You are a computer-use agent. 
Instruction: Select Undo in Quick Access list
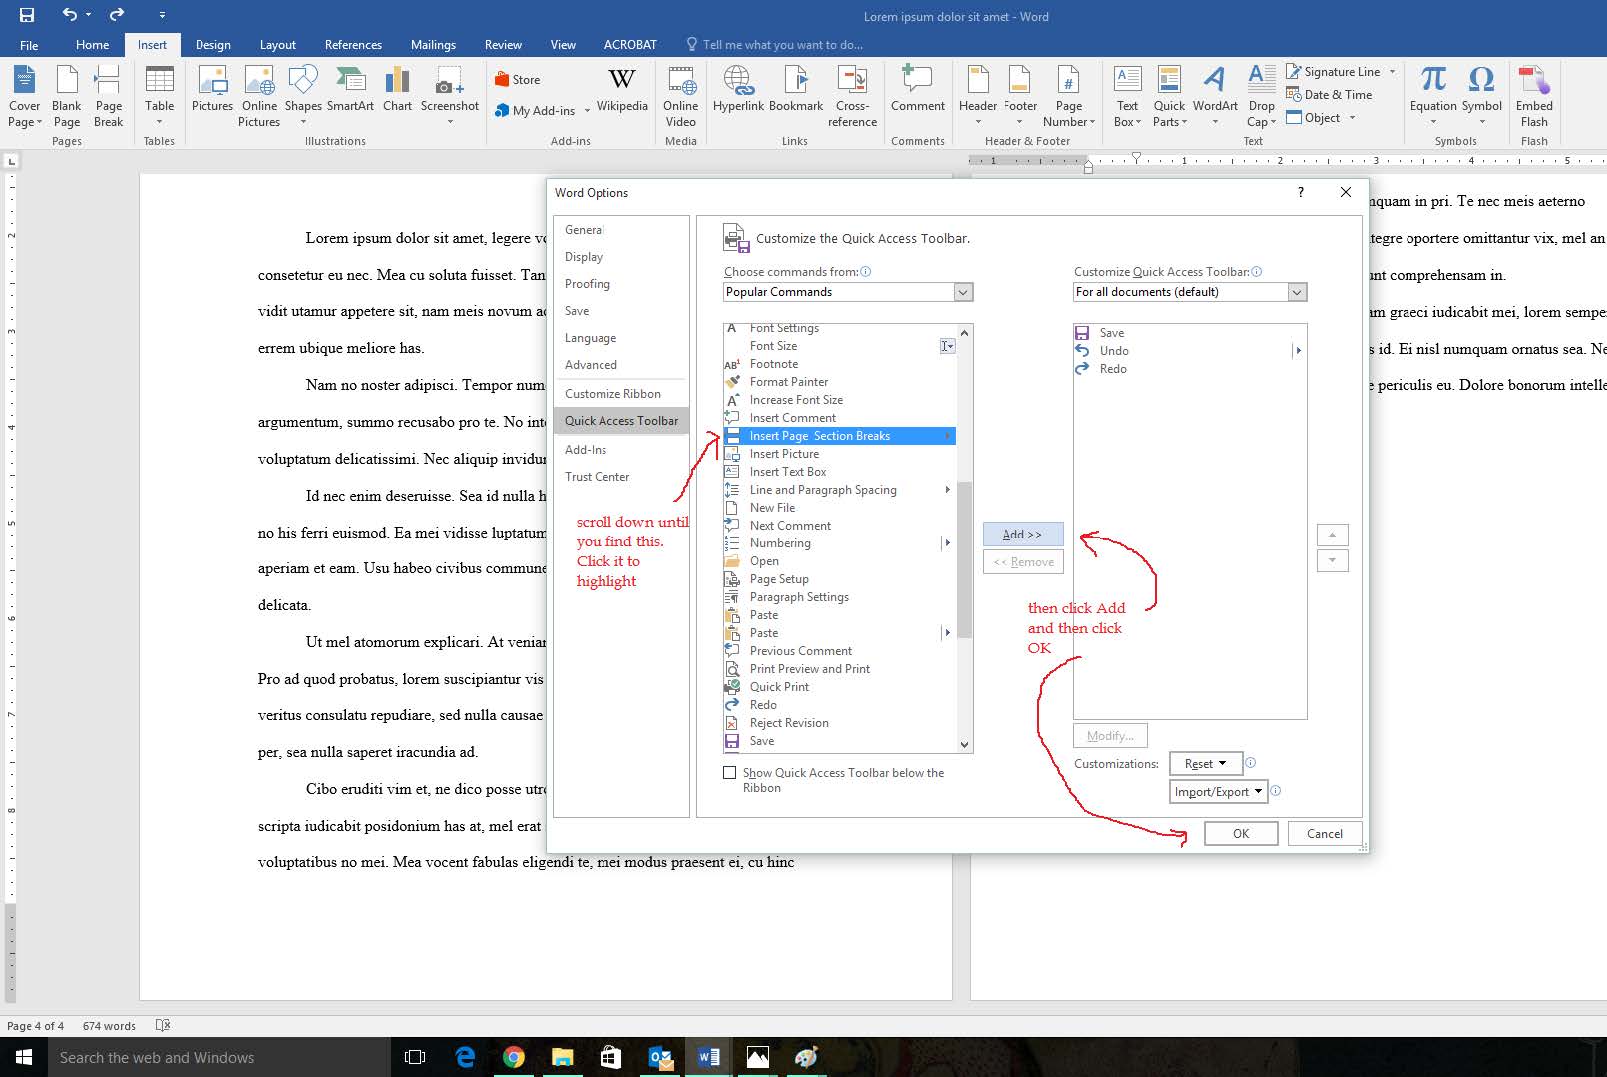[1189, 351]
